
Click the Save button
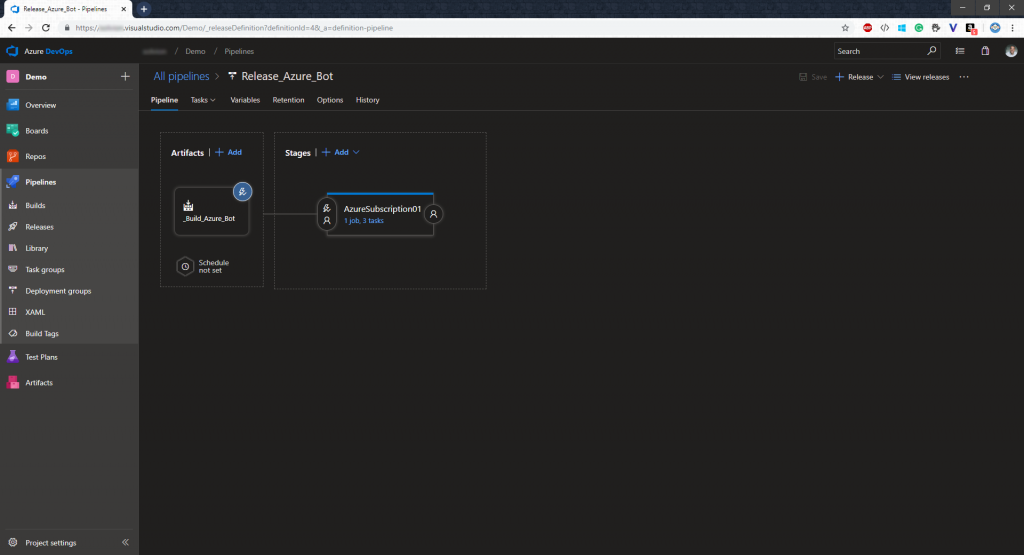813,77
